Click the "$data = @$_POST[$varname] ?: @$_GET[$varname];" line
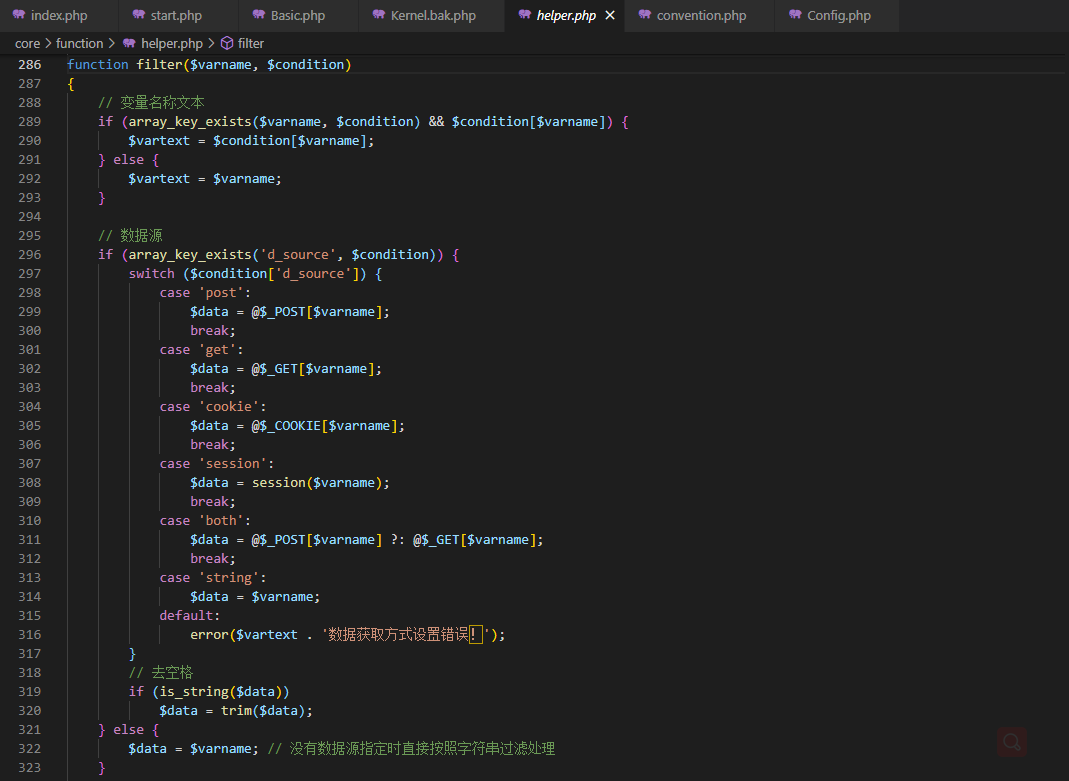This screenshot has width=1069, height=781. click(367, 540)
